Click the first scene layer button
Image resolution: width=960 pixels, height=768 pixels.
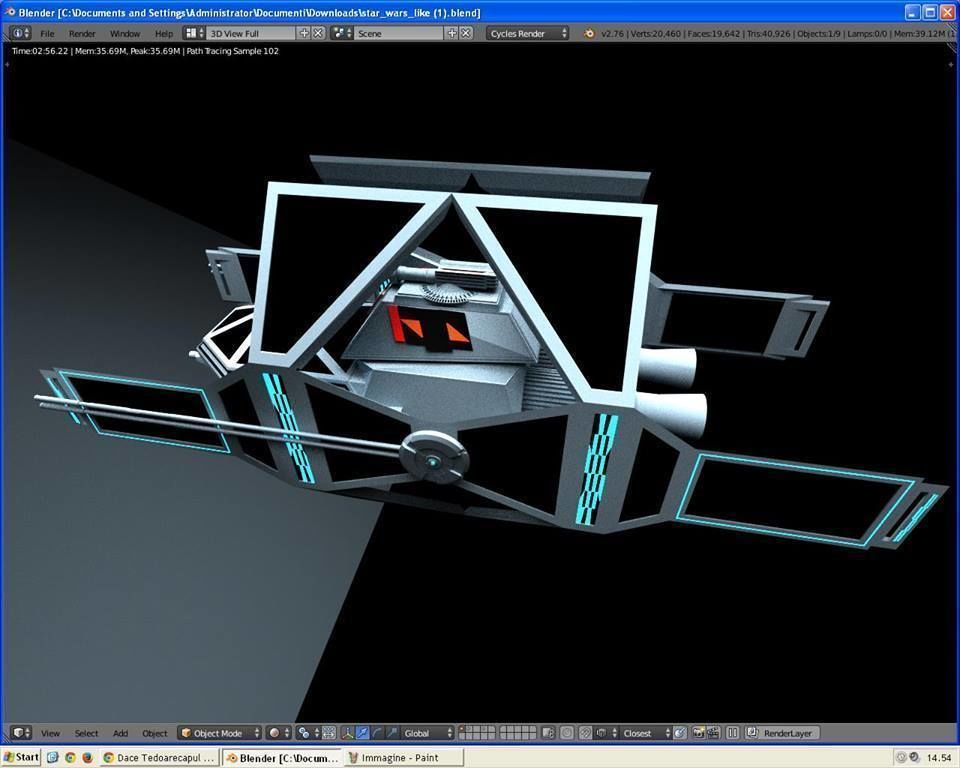(x=462, y=729)
